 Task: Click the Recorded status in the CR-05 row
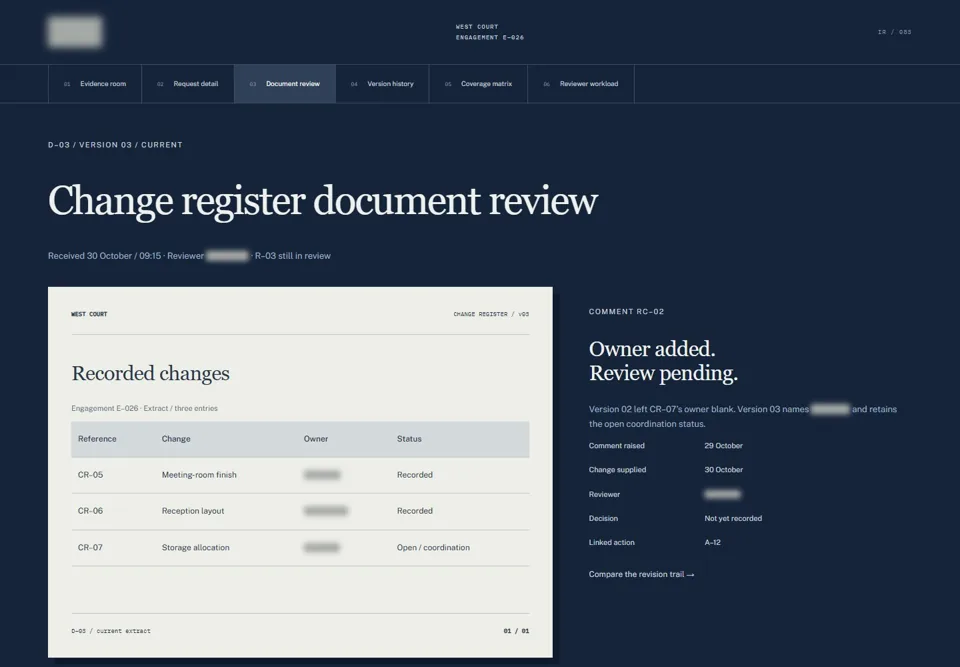(414, 475)
